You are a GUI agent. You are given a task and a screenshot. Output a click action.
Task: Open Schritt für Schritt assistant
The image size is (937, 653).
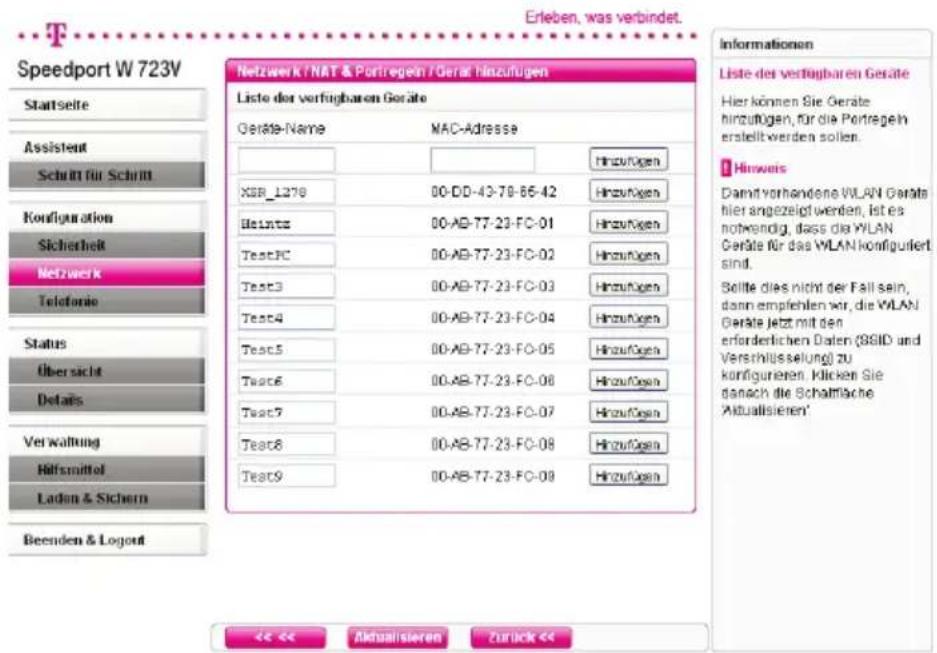tap(108, 175)
